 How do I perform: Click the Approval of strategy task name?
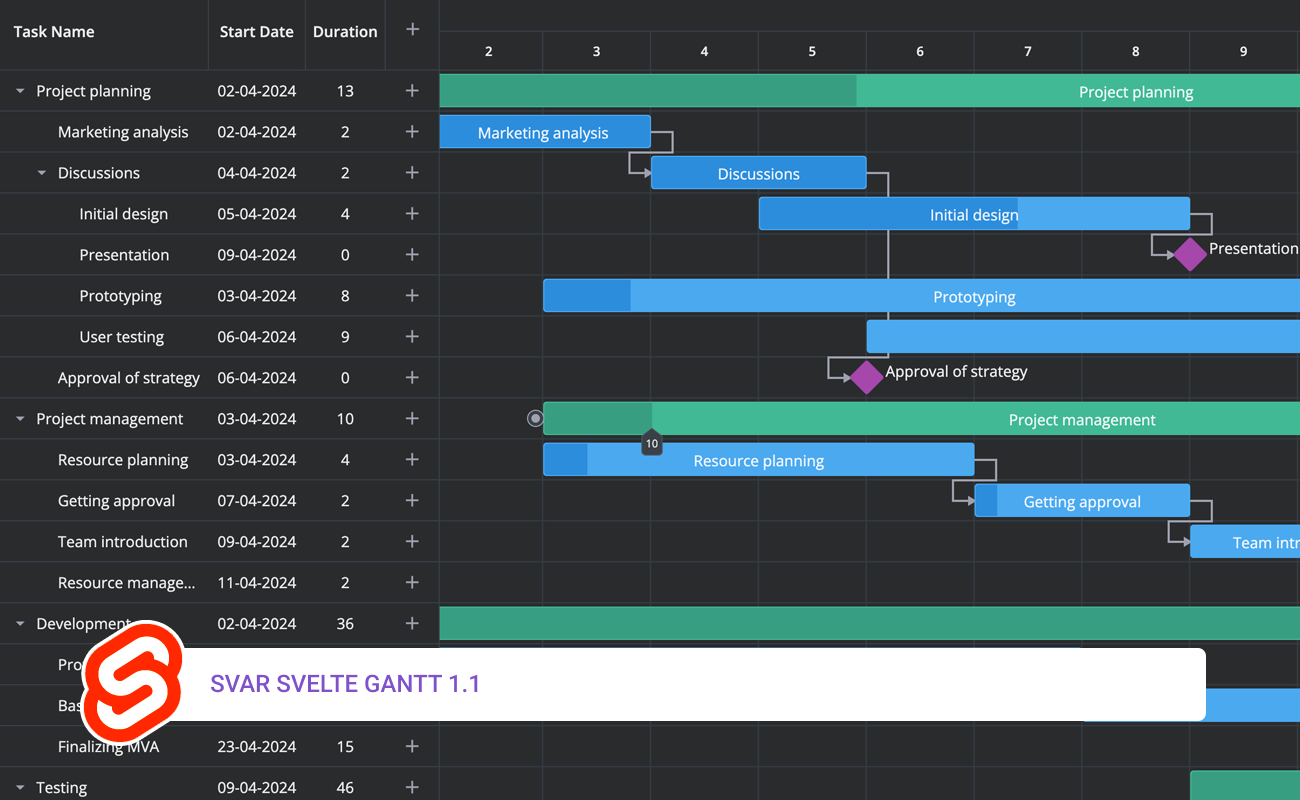(129, 378)
